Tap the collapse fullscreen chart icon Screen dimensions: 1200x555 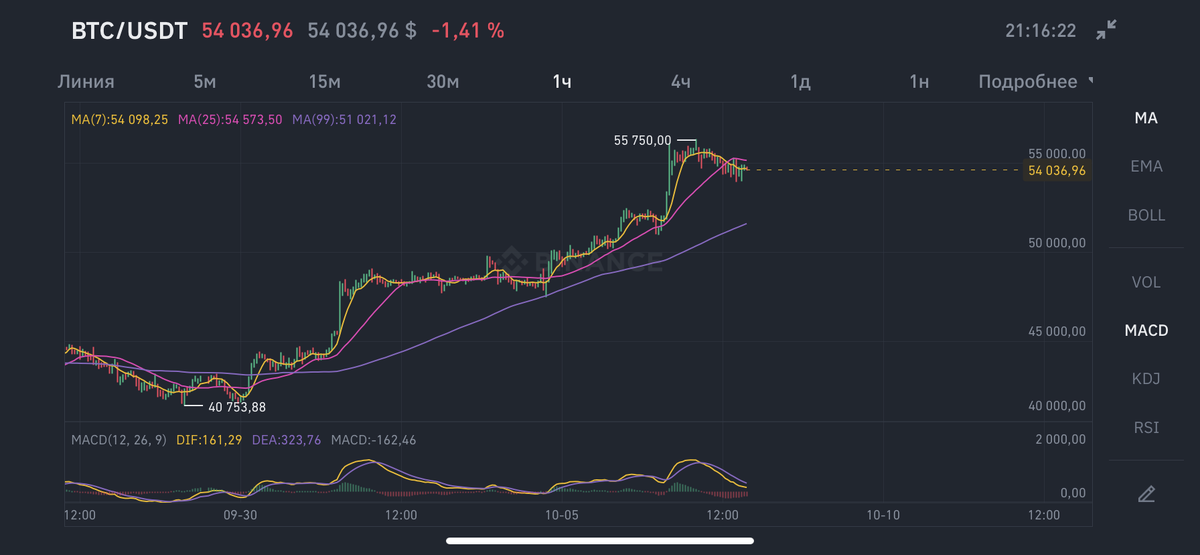pyautogui.click(x=1106, y=31)
